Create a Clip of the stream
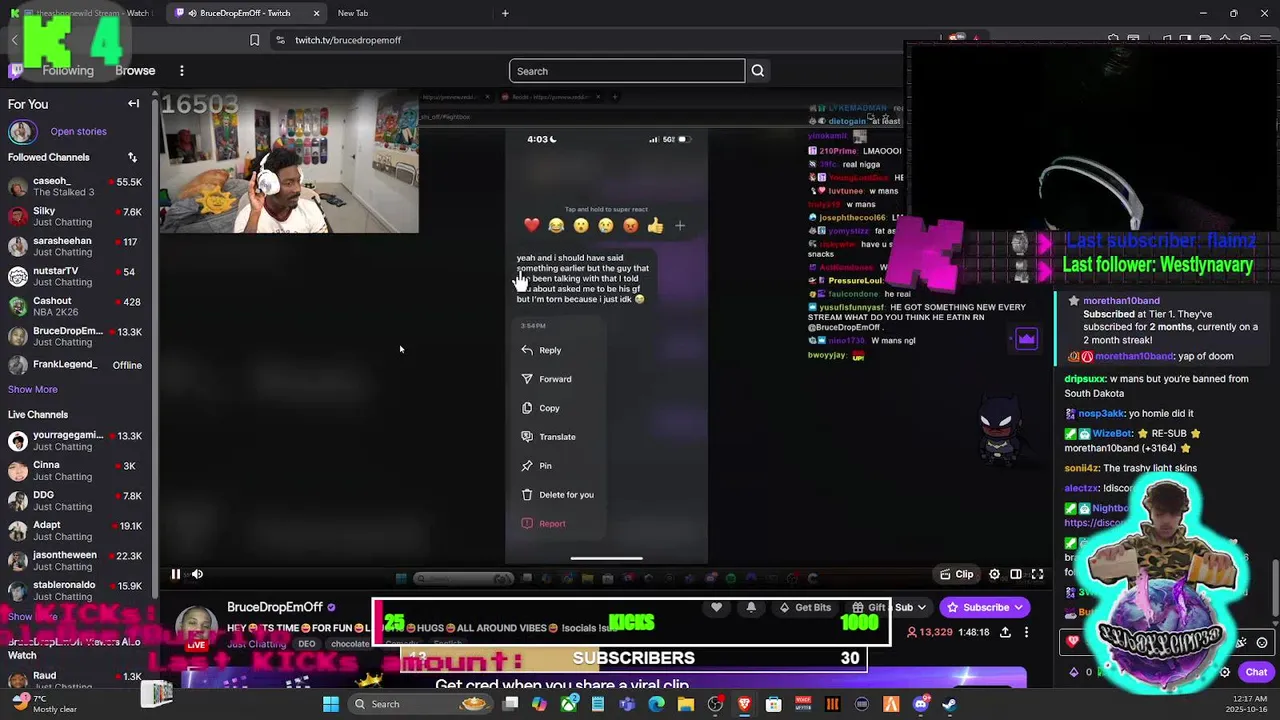This screenshot has height=720, width=1280. 956,574
